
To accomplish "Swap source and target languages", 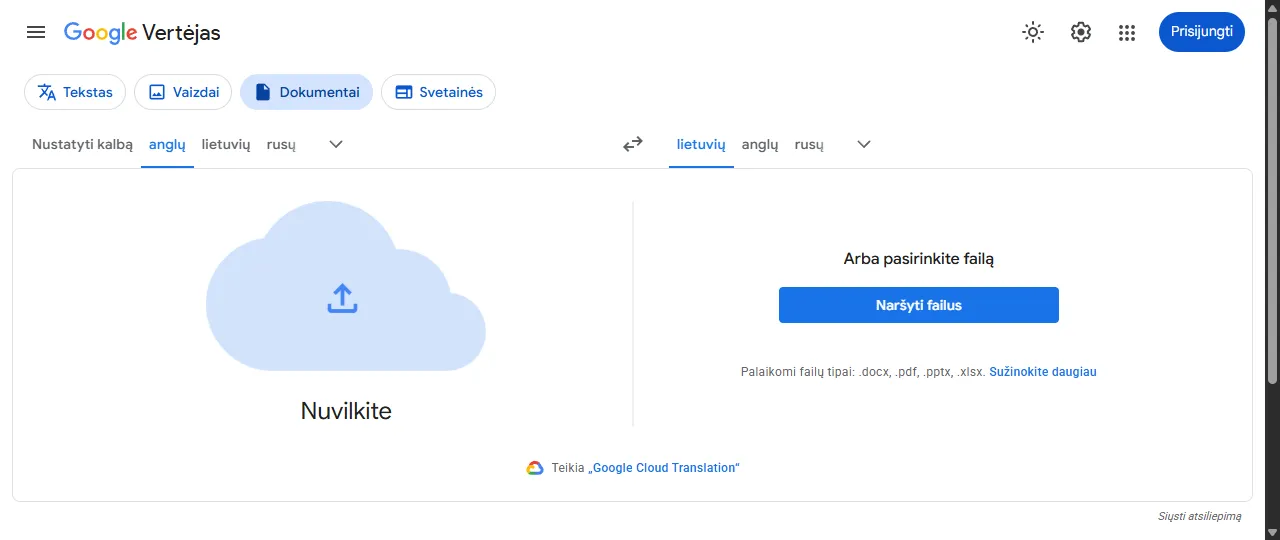I will tap(633, 144).
